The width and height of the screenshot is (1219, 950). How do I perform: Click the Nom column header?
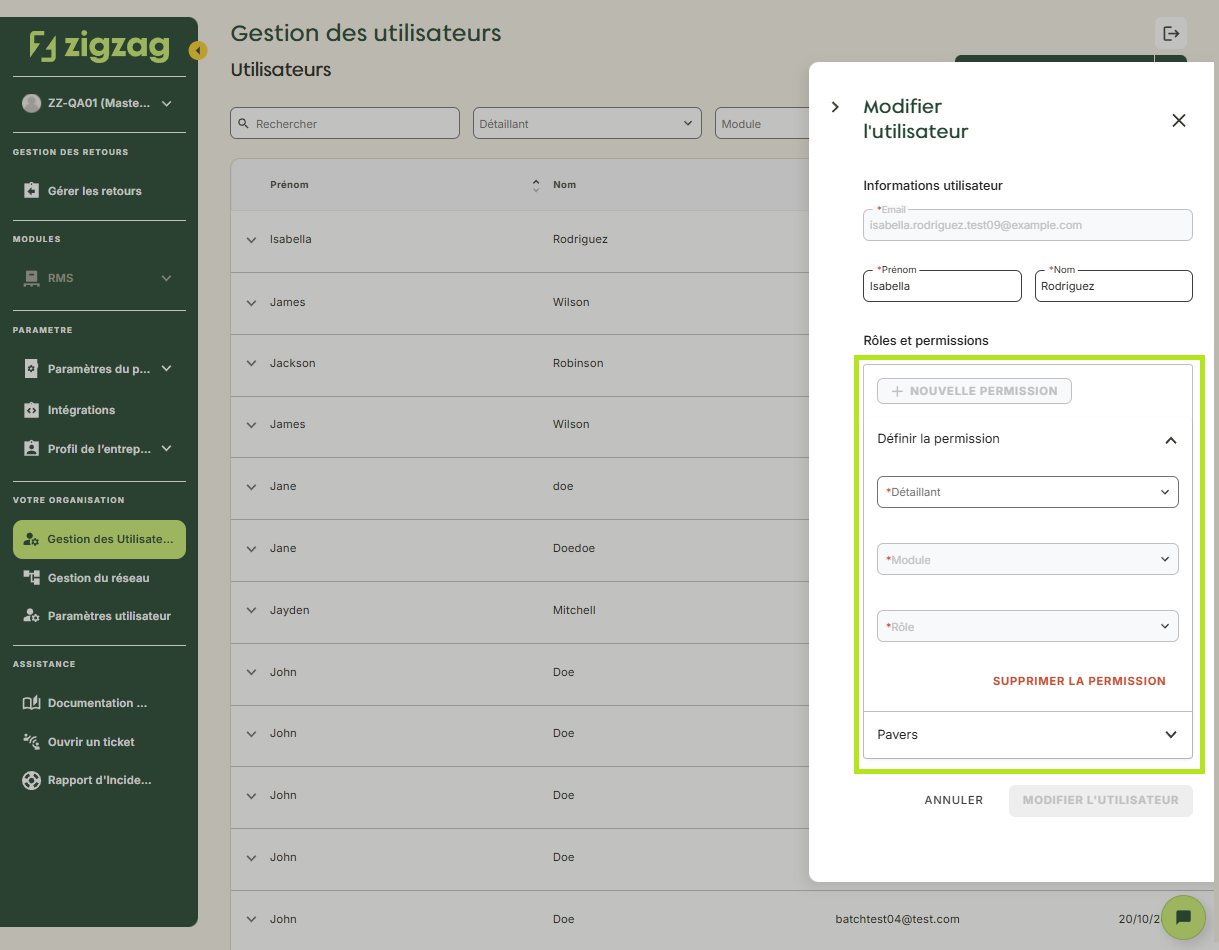point(564,185)
